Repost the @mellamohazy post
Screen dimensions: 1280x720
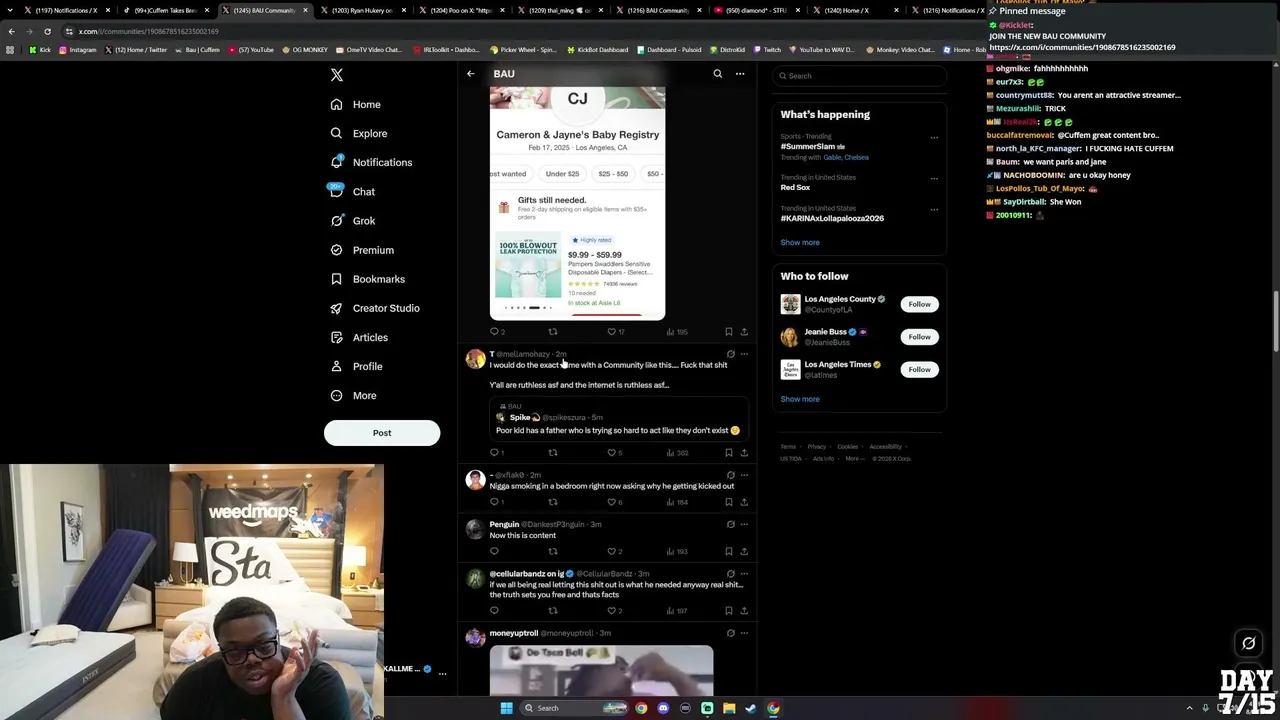point(553,453)
